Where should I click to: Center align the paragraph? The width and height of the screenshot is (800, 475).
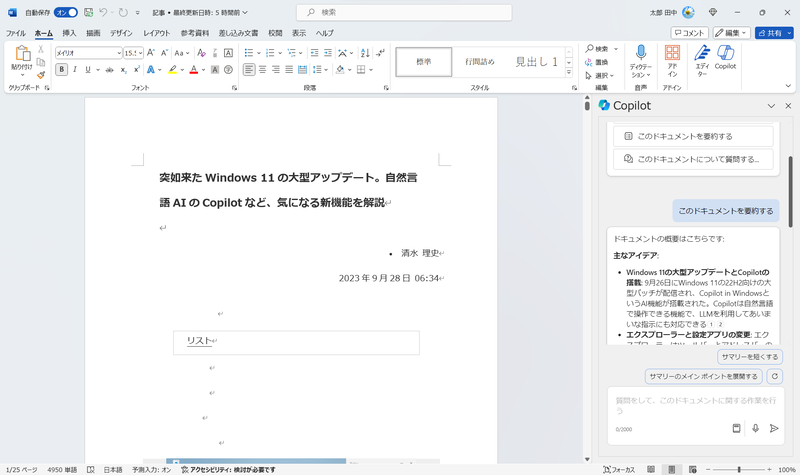point(262,69)
